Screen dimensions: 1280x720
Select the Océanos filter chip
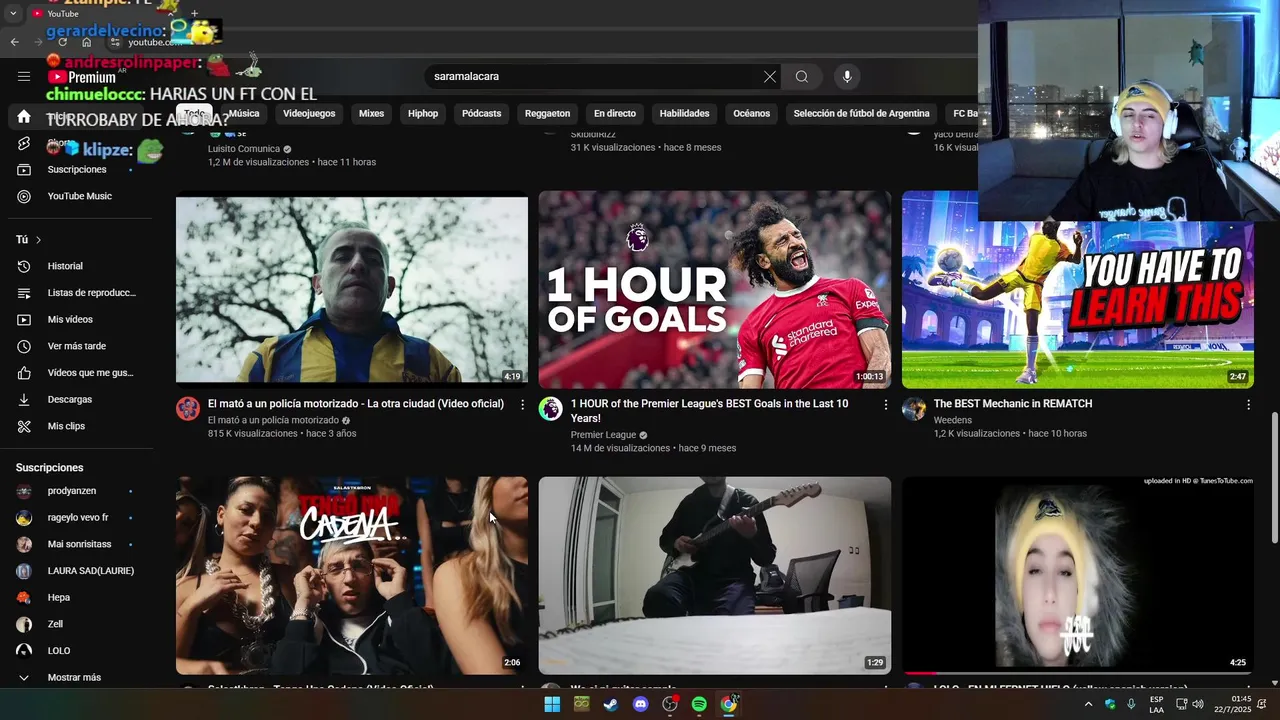(x=752, y=113)
